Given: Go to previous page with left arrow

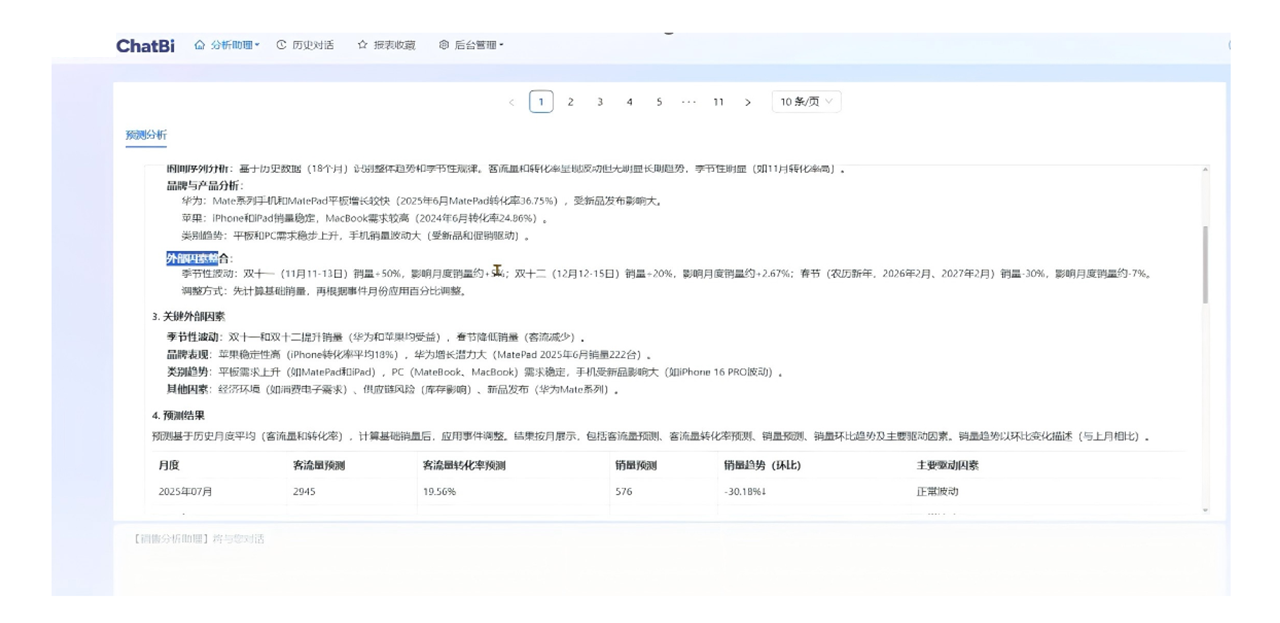Looking at the screenshot, I should pyautogui.click(x=512, y=102).
